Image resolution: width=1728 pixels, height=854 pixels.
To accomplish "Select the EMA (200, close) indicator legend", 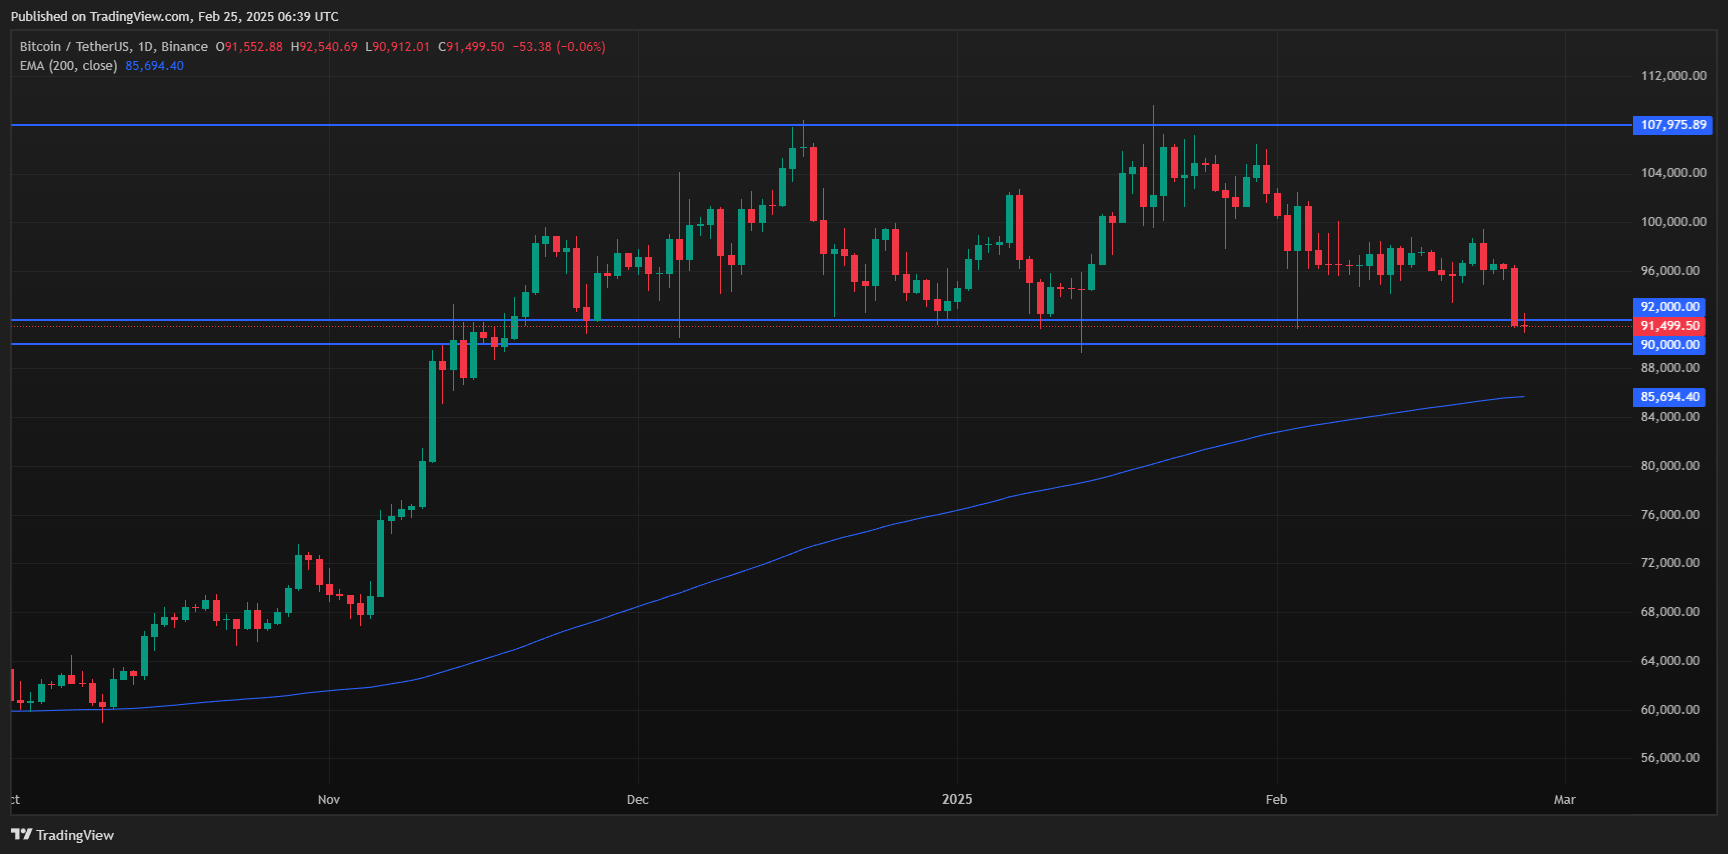I will [x=68, y=66].
